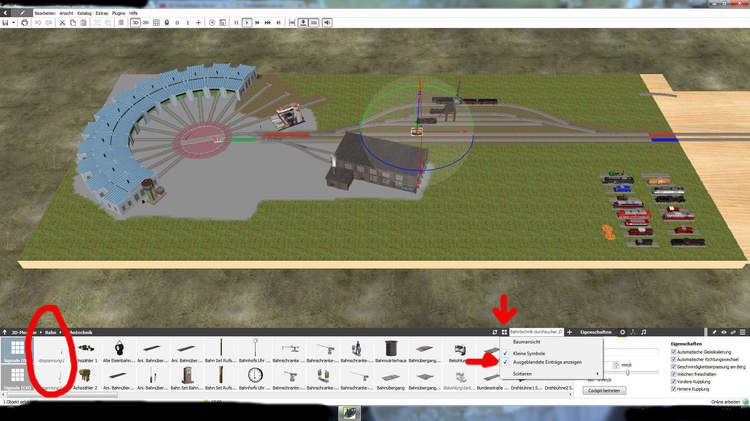Click the skip to end button
The height and width of the screenshot is (421, 750).
[x=278, y=22]
